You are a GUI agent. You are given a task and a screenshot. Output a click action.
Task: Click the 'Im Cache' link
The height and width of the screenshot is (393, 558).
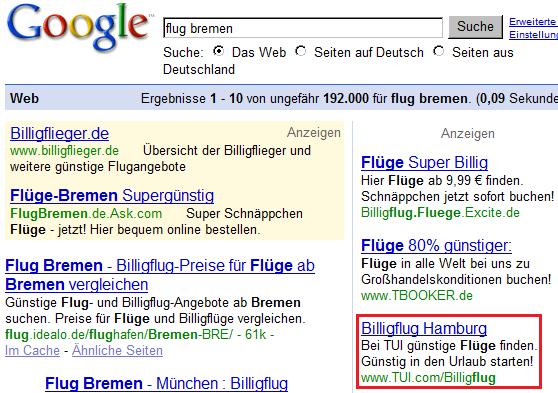pos(32,351)
